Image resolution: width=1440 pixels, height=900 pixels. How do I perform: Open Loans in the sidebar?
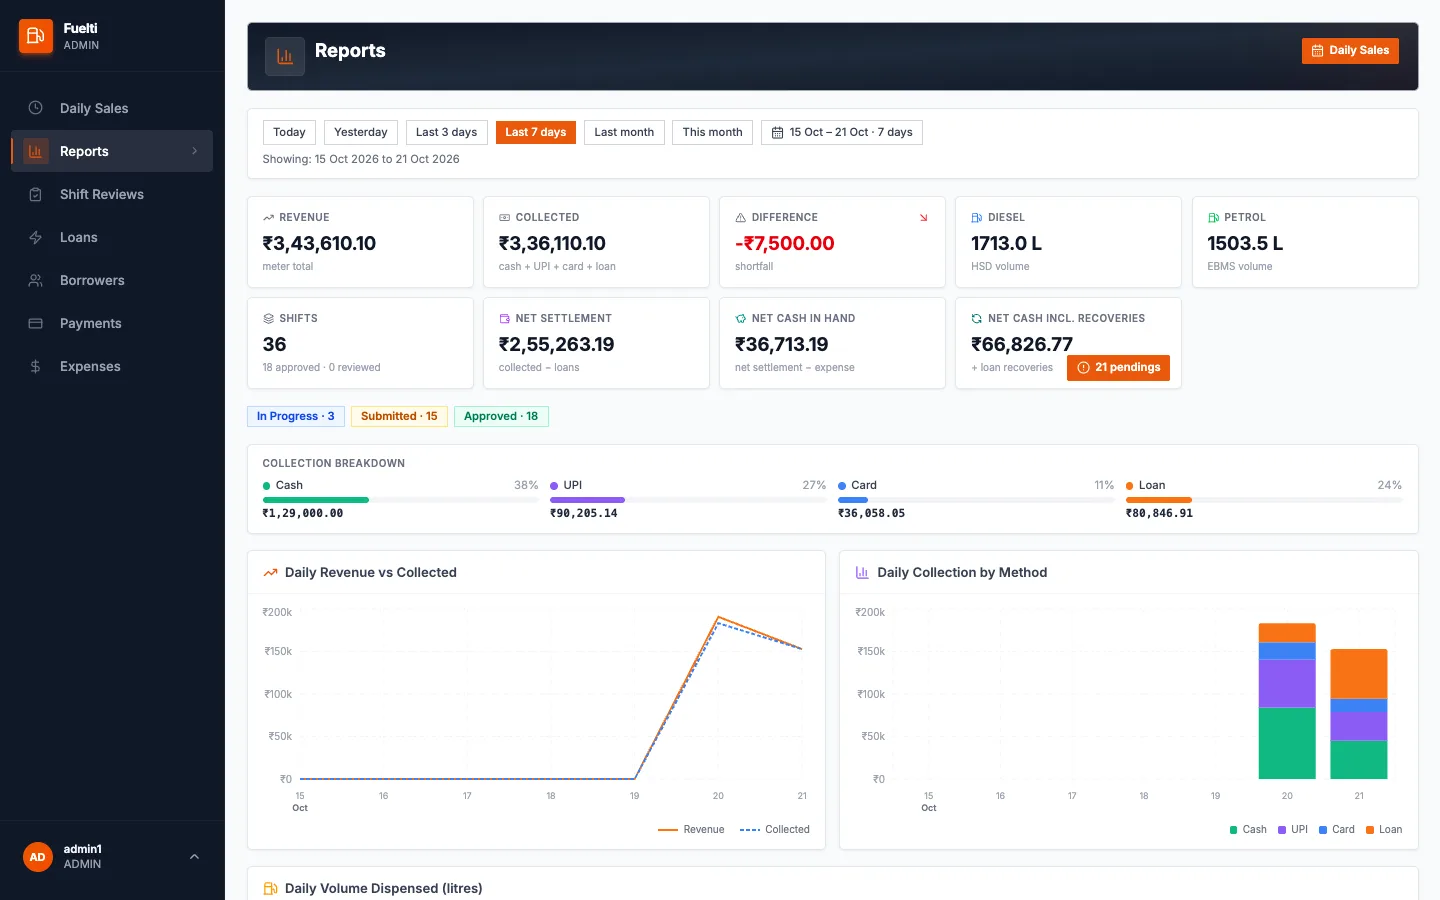point(112,237)
